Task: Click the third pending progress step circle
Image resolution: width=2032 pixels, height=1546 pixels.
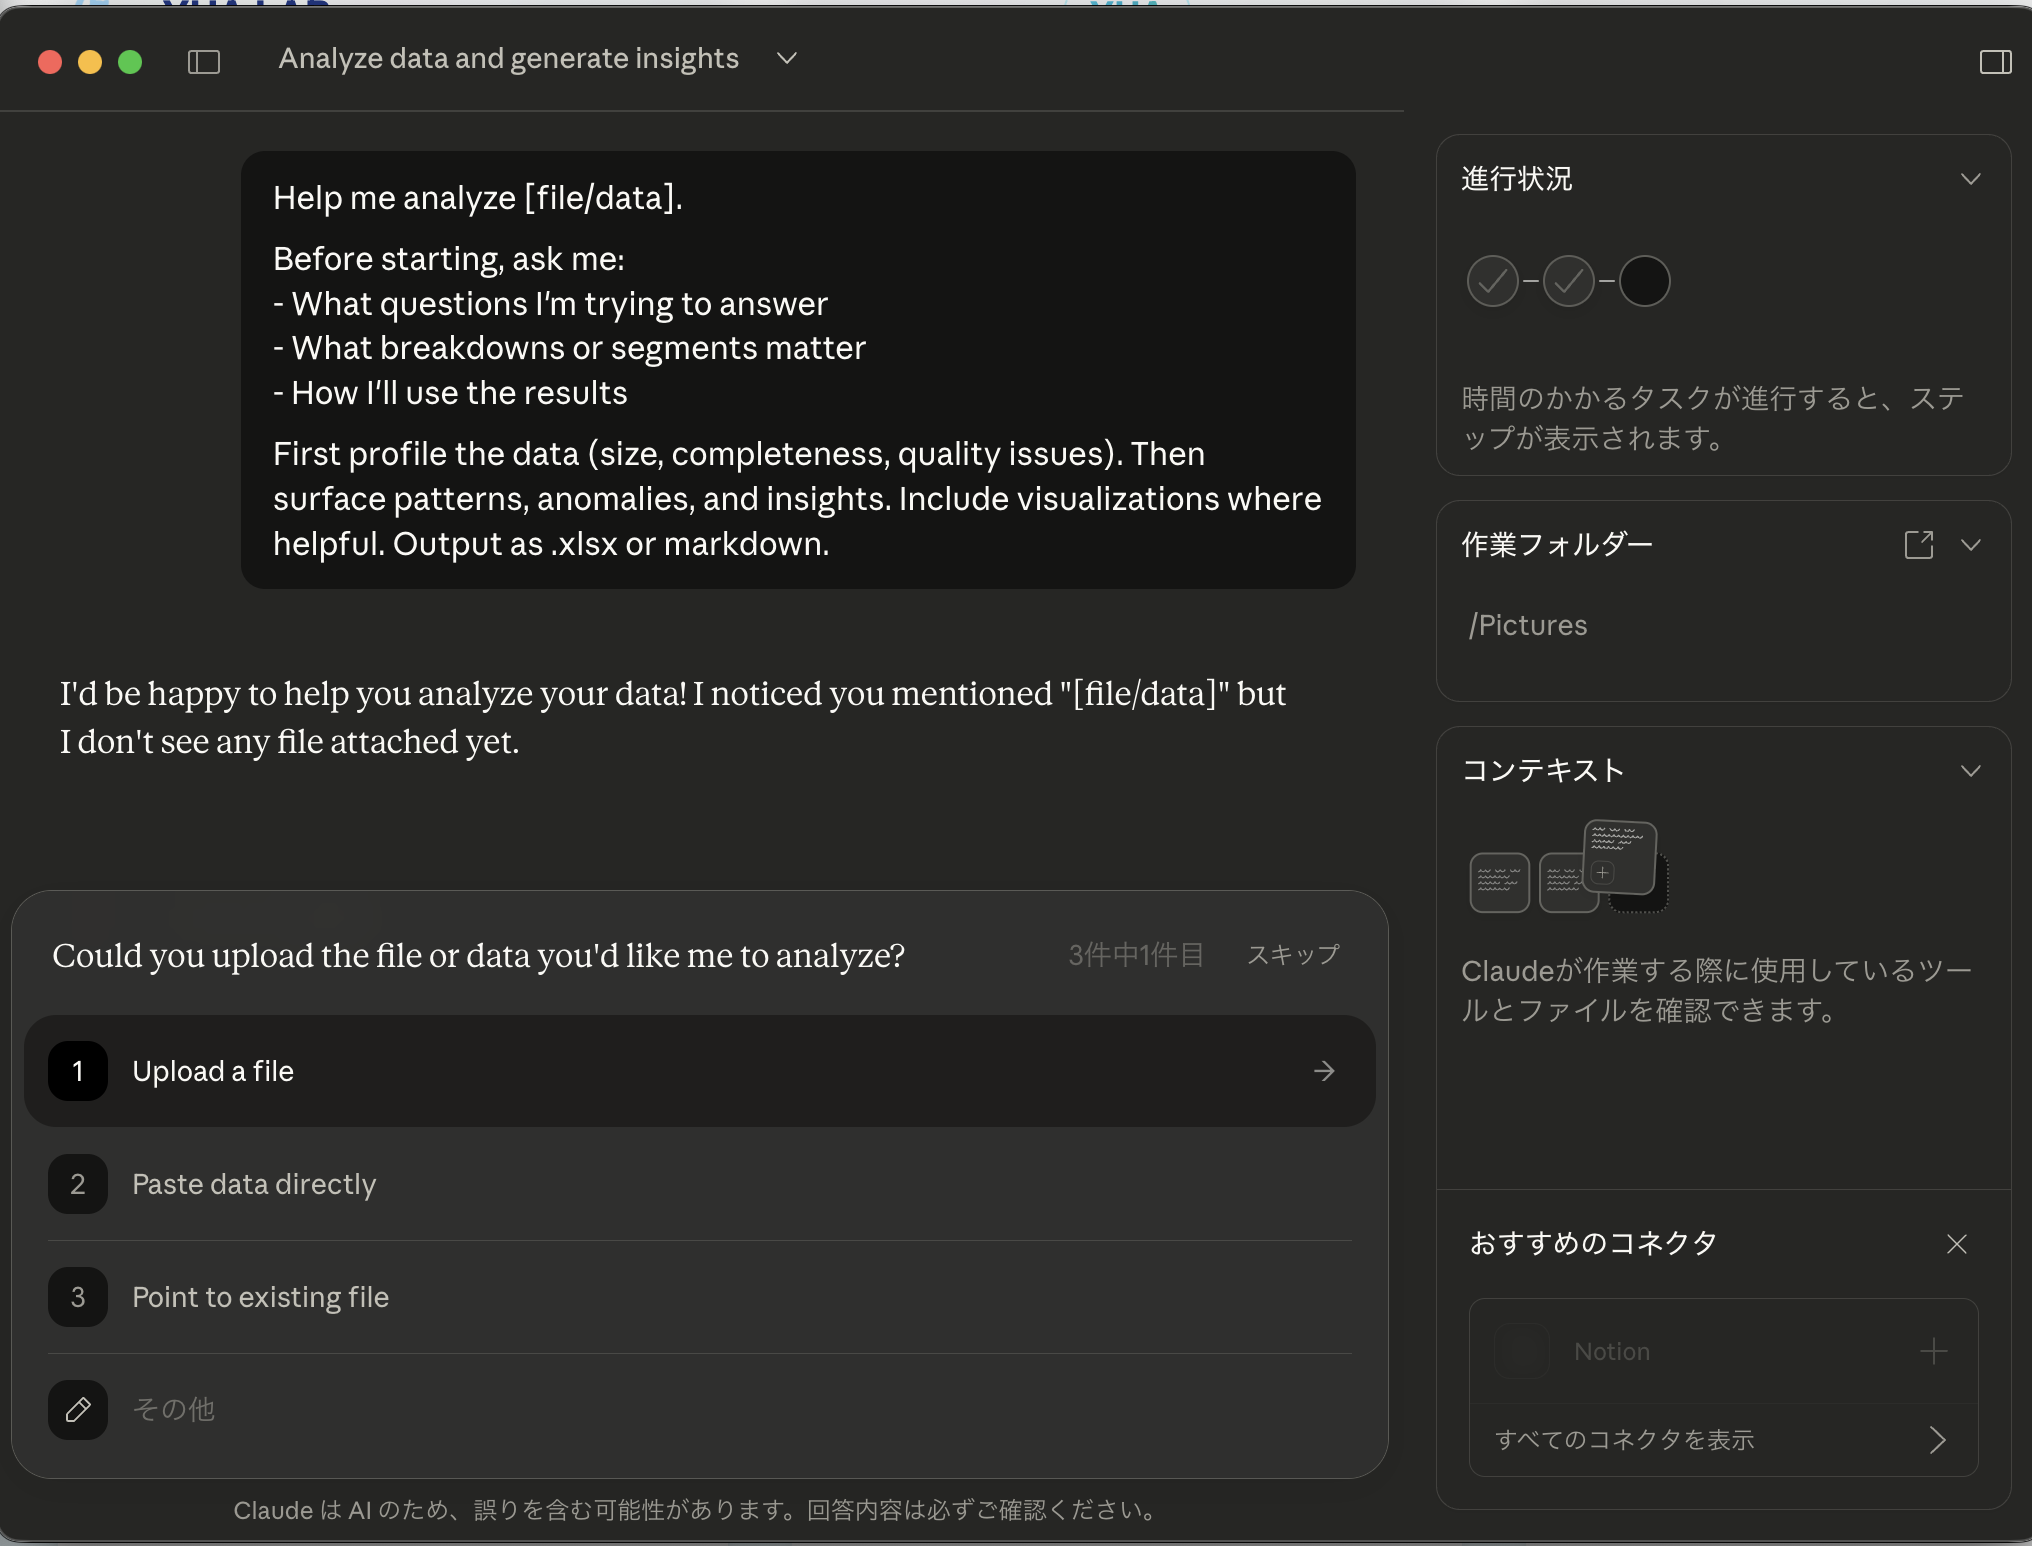Action: [1645, 281]
